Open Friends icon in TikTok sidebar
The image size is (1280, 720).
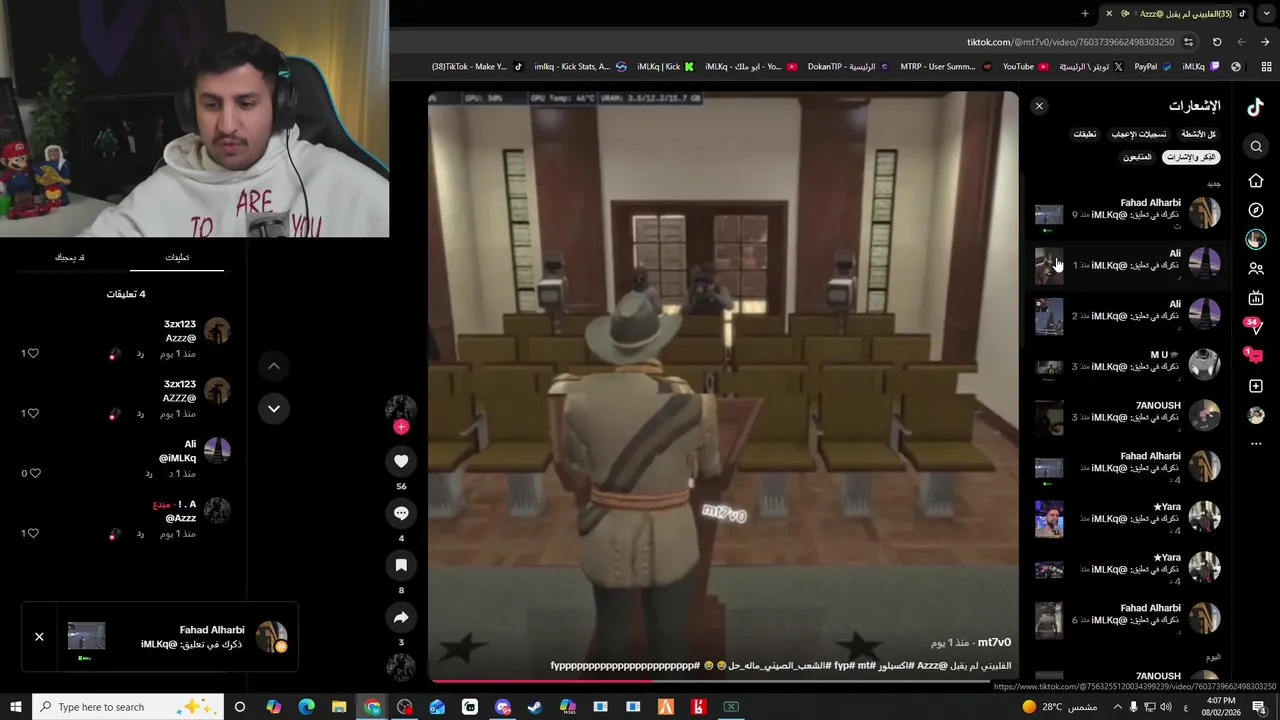click(1256, 269)
